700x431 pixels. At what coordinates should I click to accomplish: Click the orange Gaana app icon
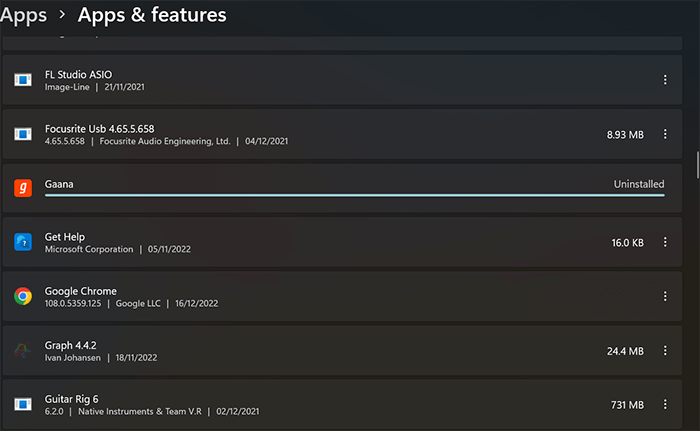click(x=23, y=188)
